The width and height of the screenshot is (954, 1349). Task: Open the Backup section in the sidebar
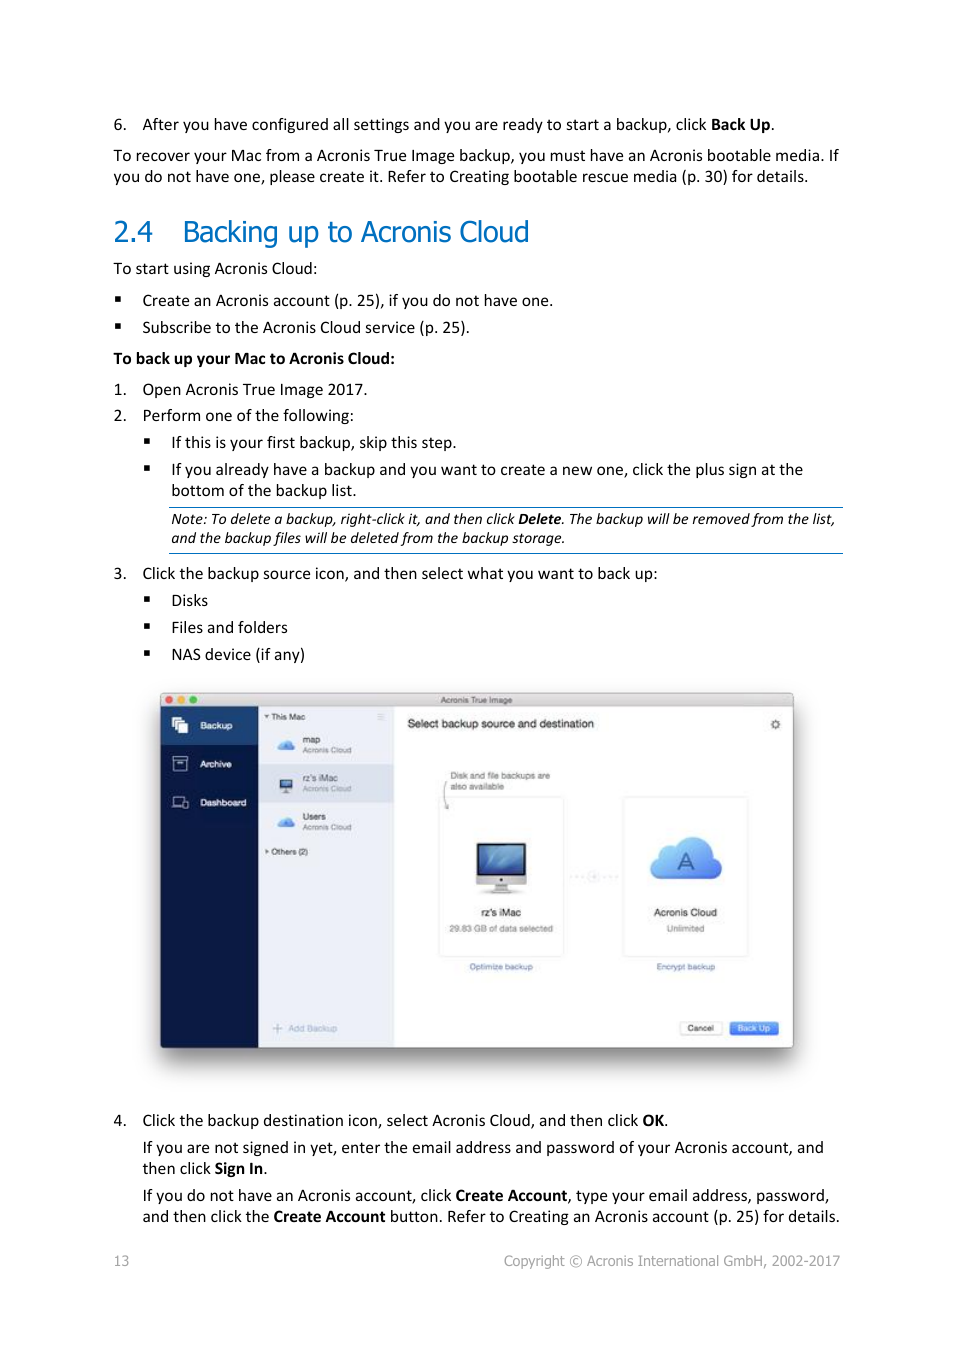209,726
